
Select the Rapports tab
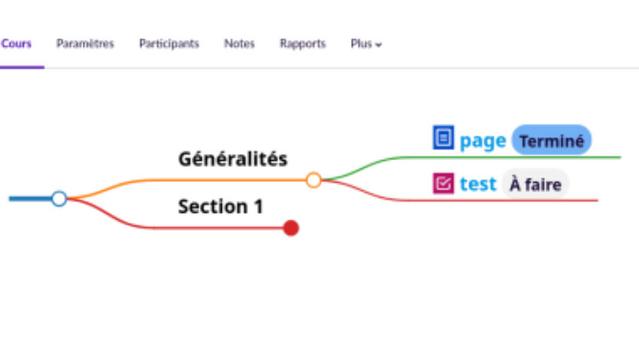[303, 44]
